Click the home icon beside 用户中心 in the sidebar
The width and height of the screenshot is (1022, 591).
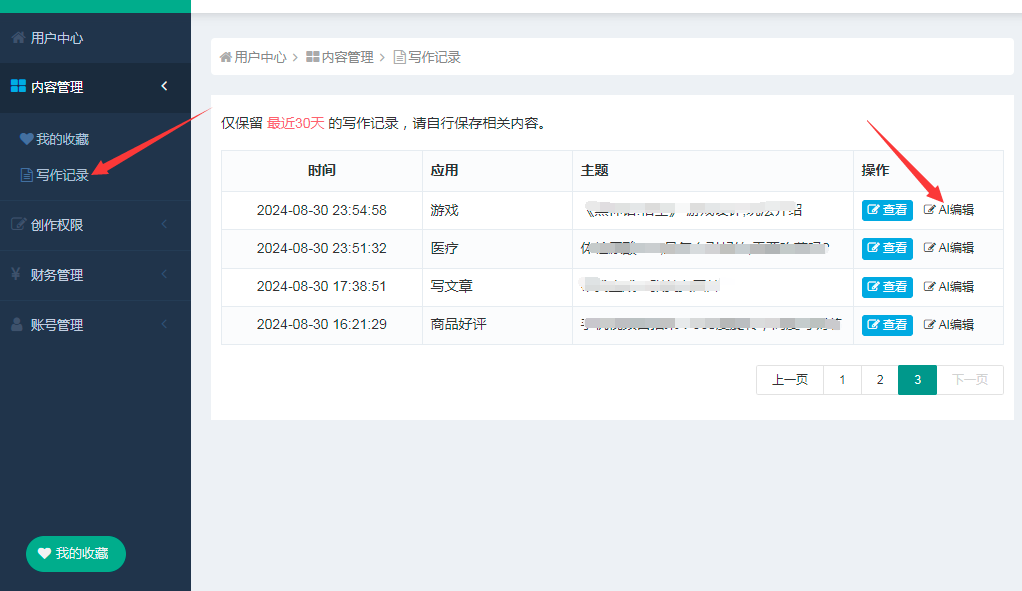point(18,38)
